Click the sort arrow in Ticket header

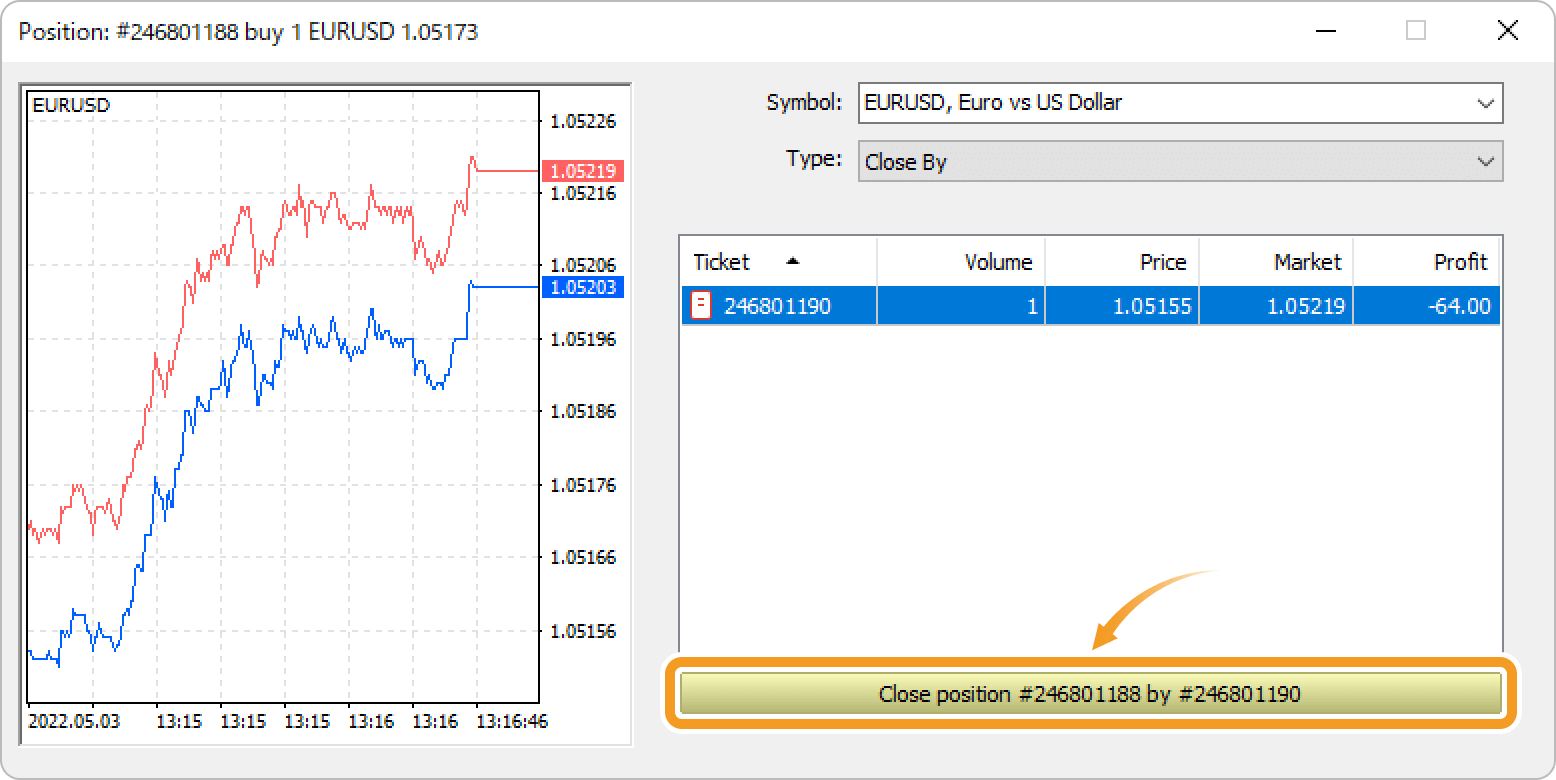(x=793, y=262)
